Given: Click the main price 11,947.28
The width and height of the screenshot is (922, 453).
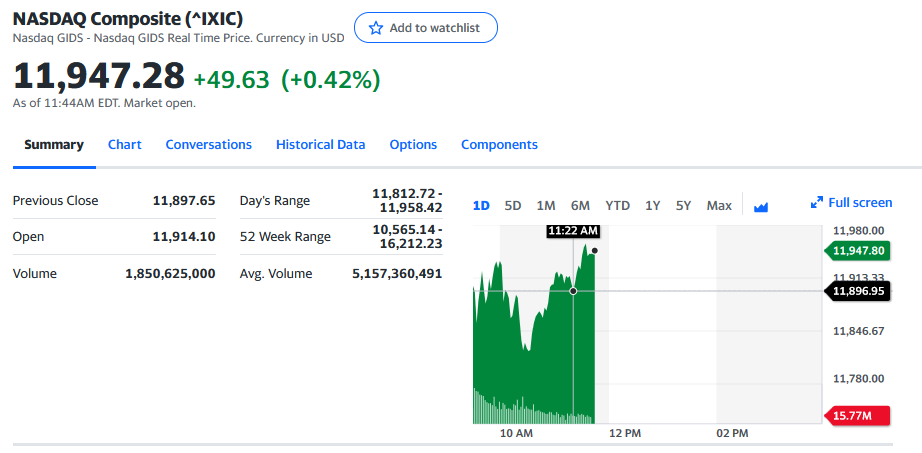Looking at the screenshot, I should (x=99, y=76).
